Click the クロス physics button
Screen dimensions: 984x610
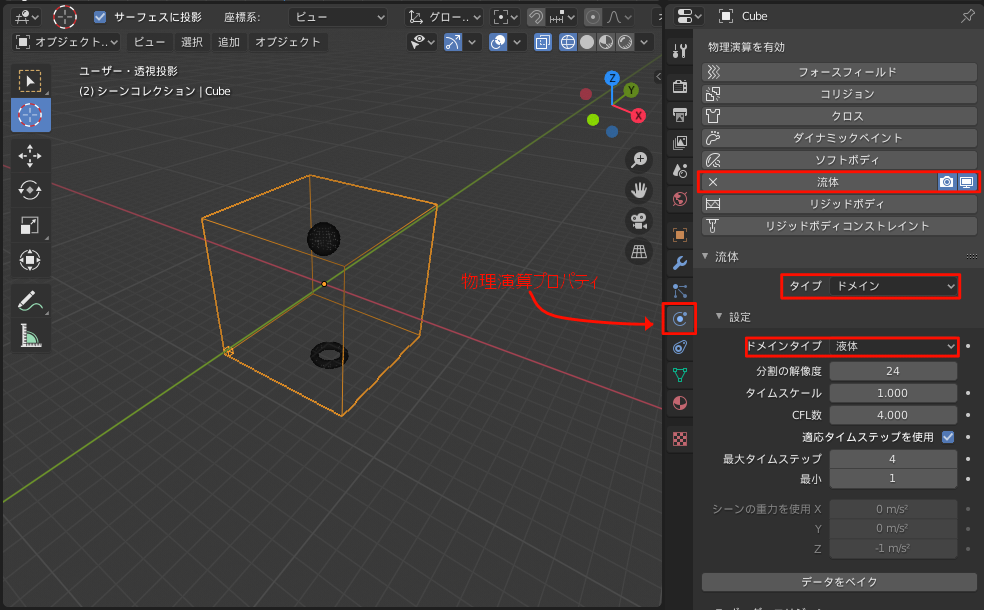pyautogui.click(x=839, y=116)
